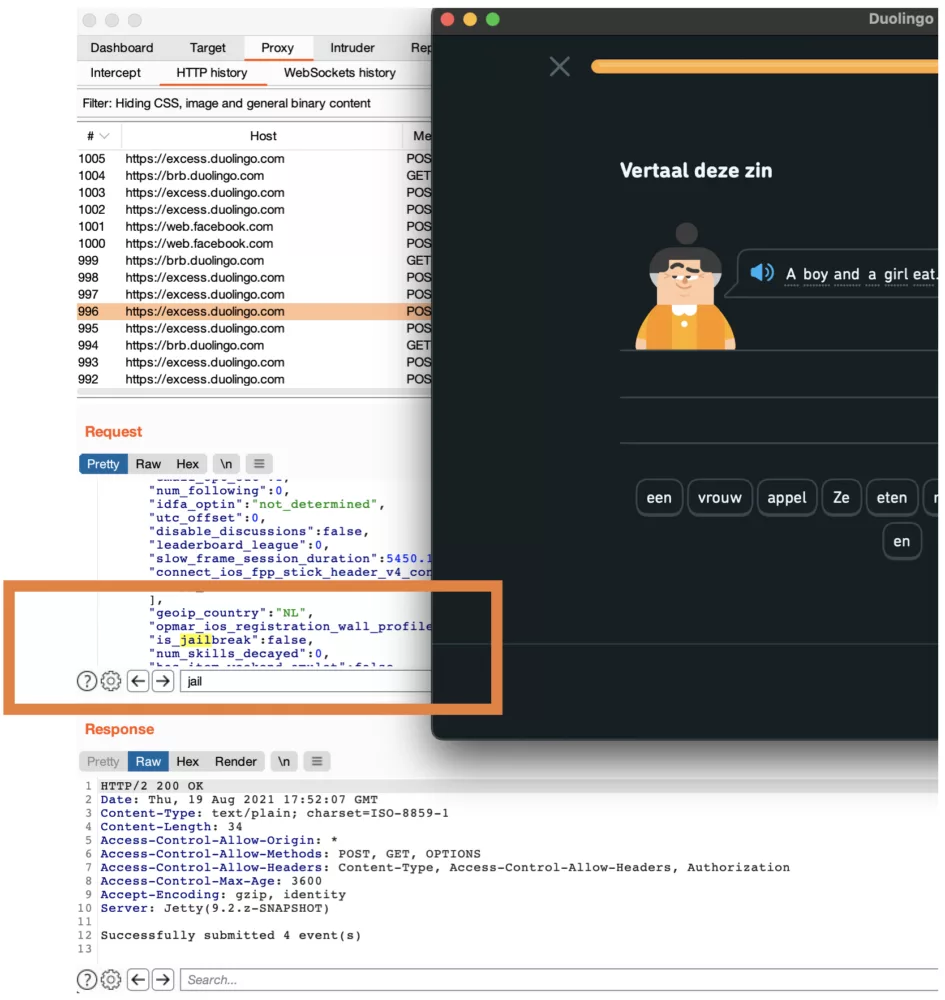The height and width of the screenshot is (1000, 945).
Task: Click the word 'girl' in the sentence
Action: [896, 274]
